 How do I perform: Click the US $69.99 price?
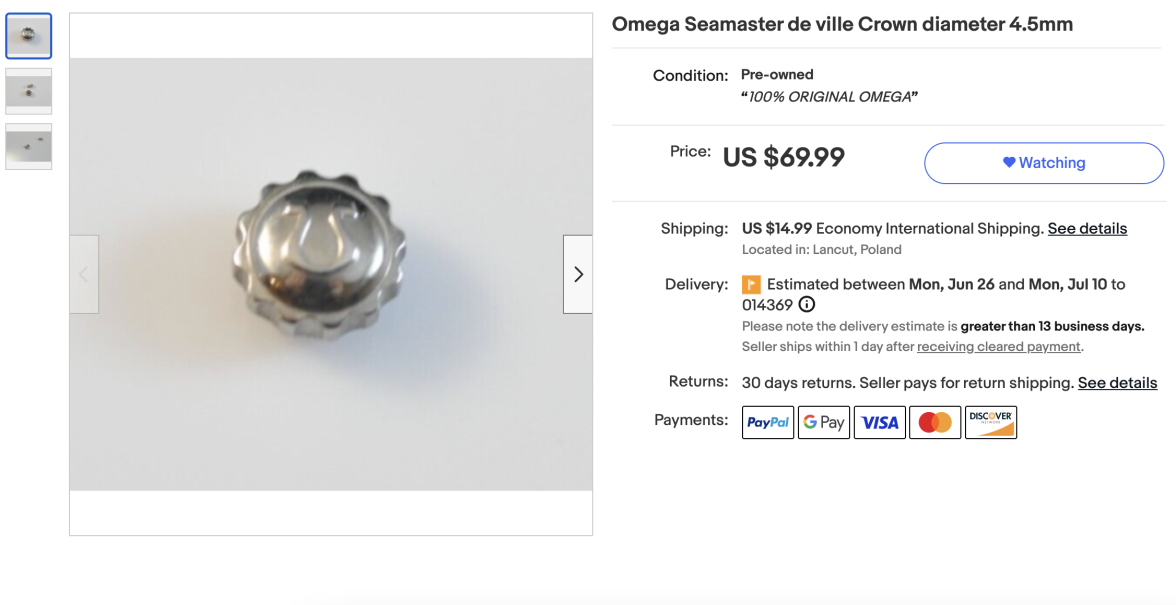783,157
